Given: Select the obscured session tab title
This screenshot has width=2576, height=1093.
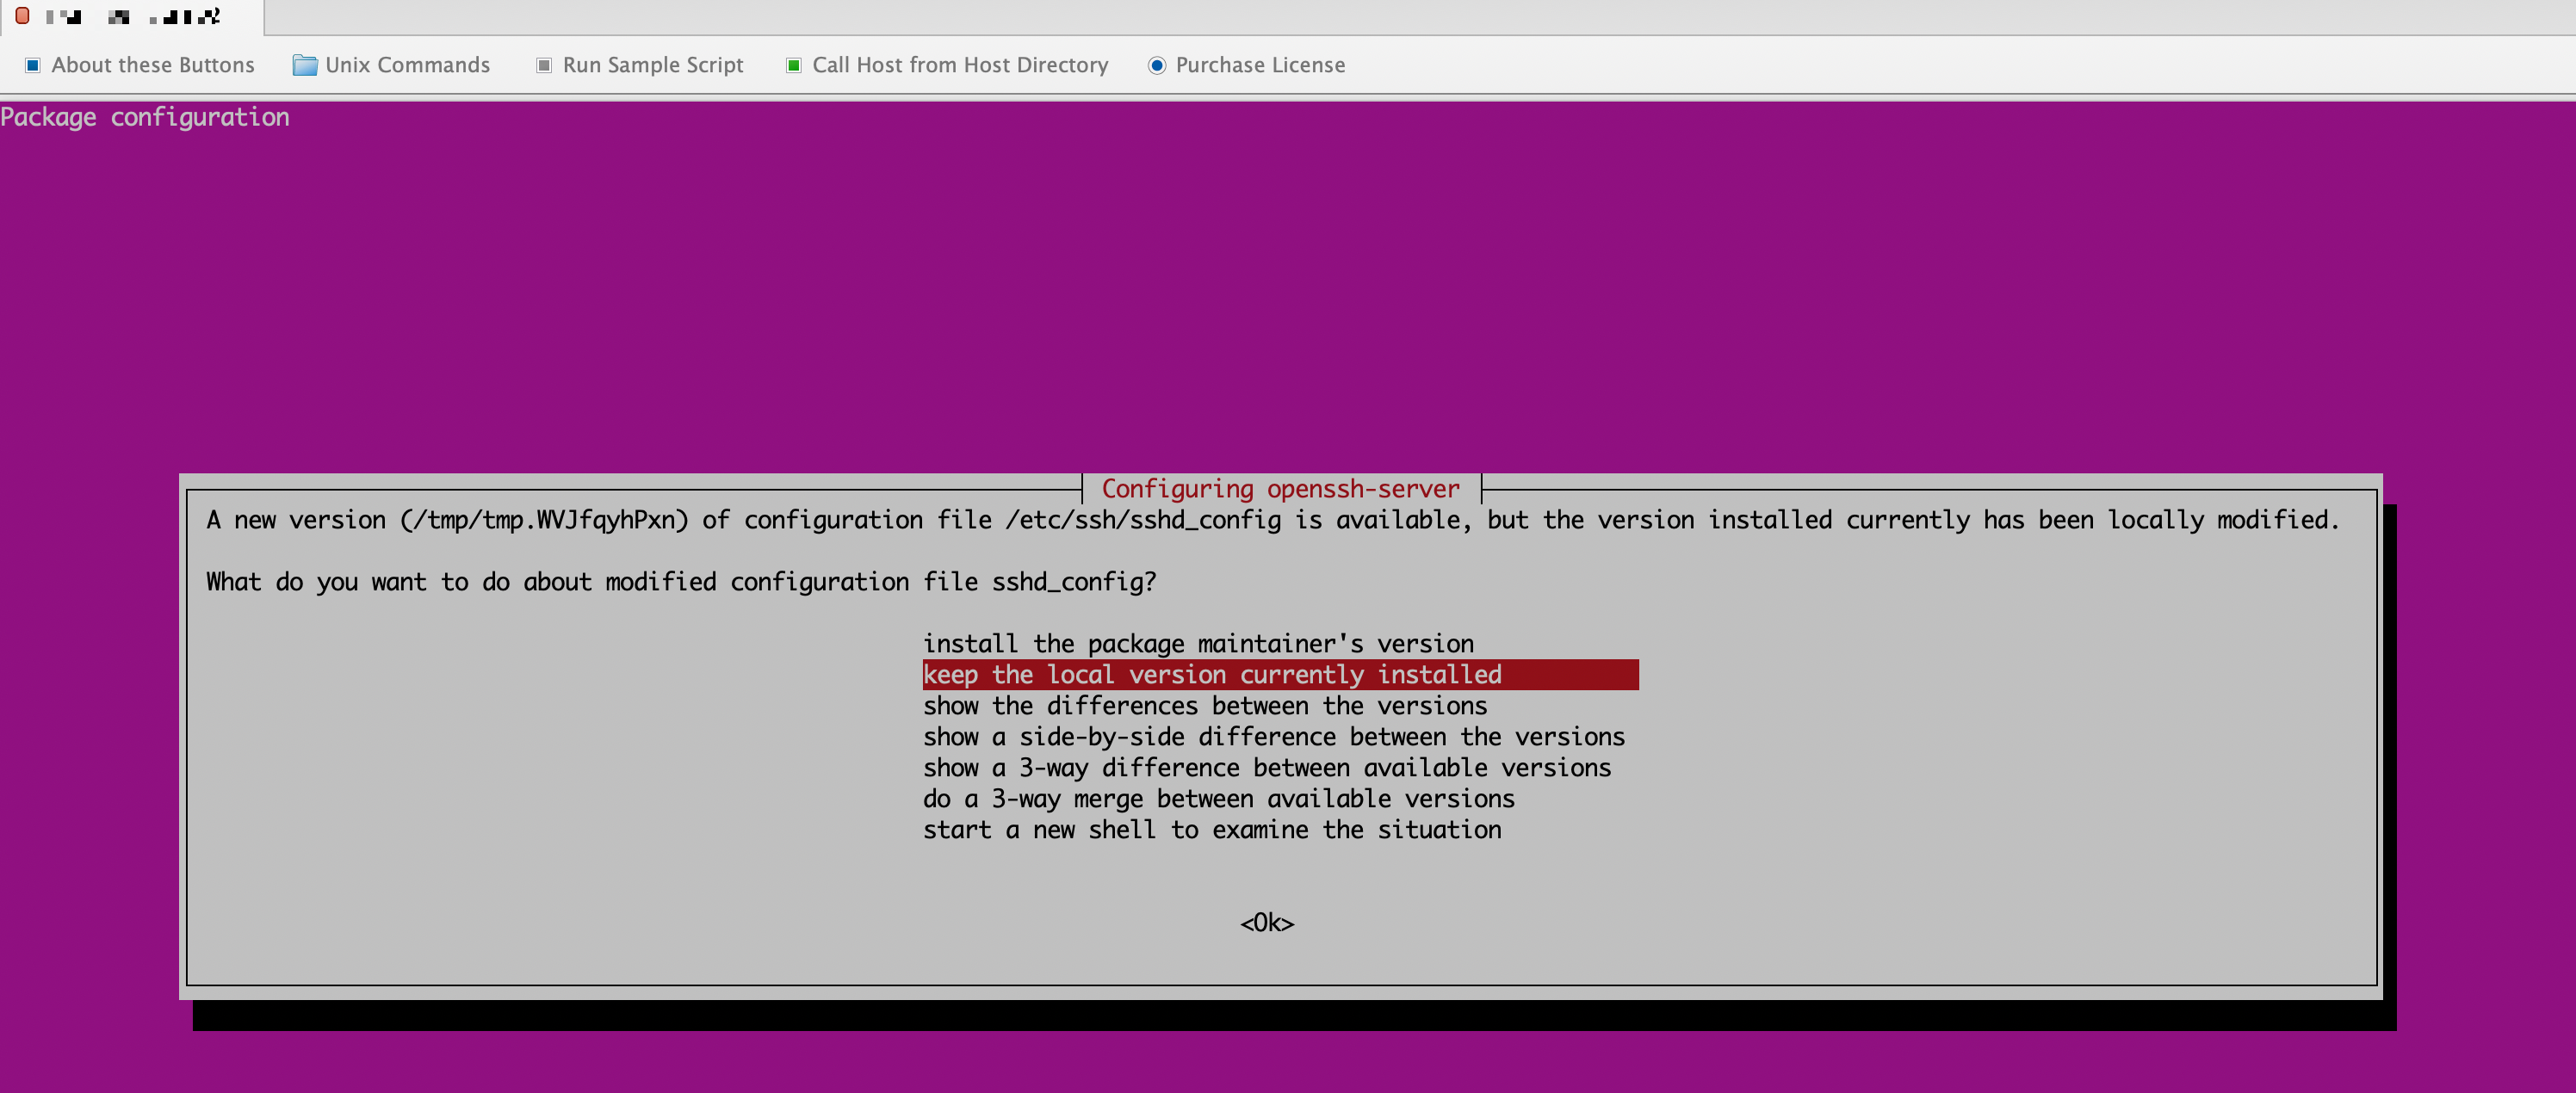Looking at the screenshot, I should pyautogui.click(x=135, y=17).
